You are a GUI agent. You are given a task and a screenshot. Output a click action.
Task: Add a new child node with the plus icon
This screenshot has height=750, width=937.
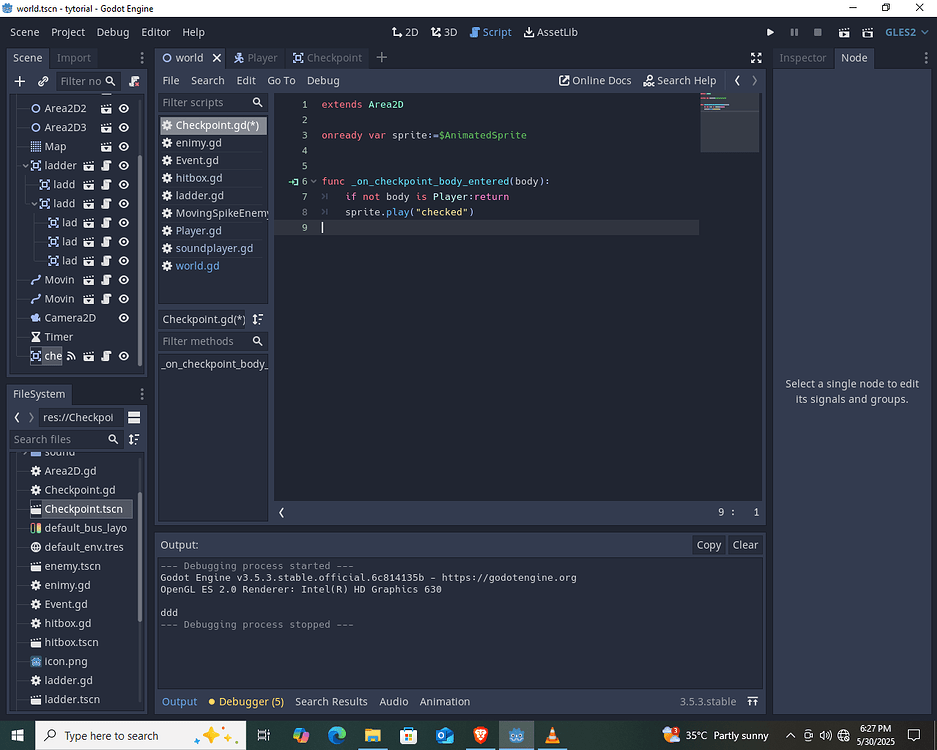[x=20, y=81]
